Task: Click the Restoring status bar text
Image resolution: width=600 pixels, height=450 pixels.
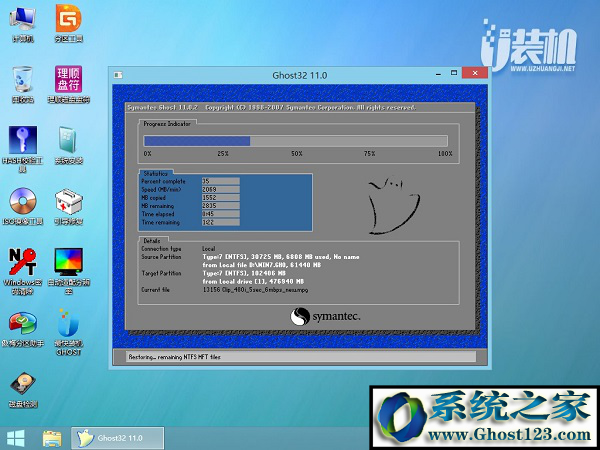Action: pos(174,357)
